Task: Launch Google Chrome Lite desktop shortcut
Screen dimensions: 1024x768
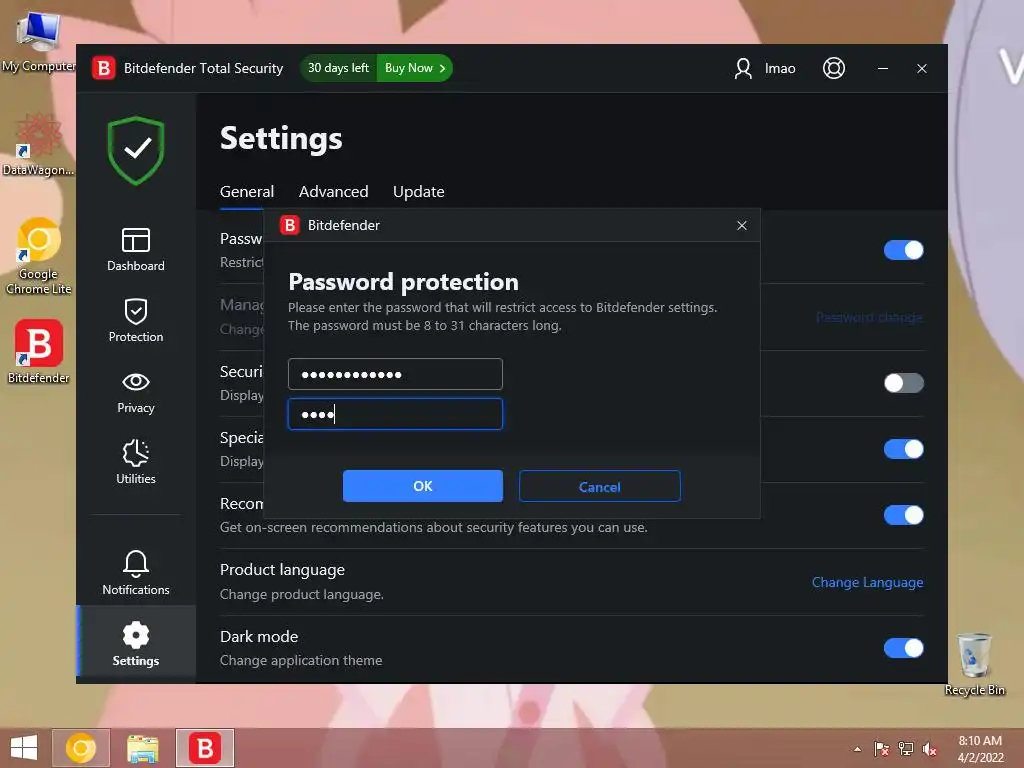Action: click(x=38, y=255)
